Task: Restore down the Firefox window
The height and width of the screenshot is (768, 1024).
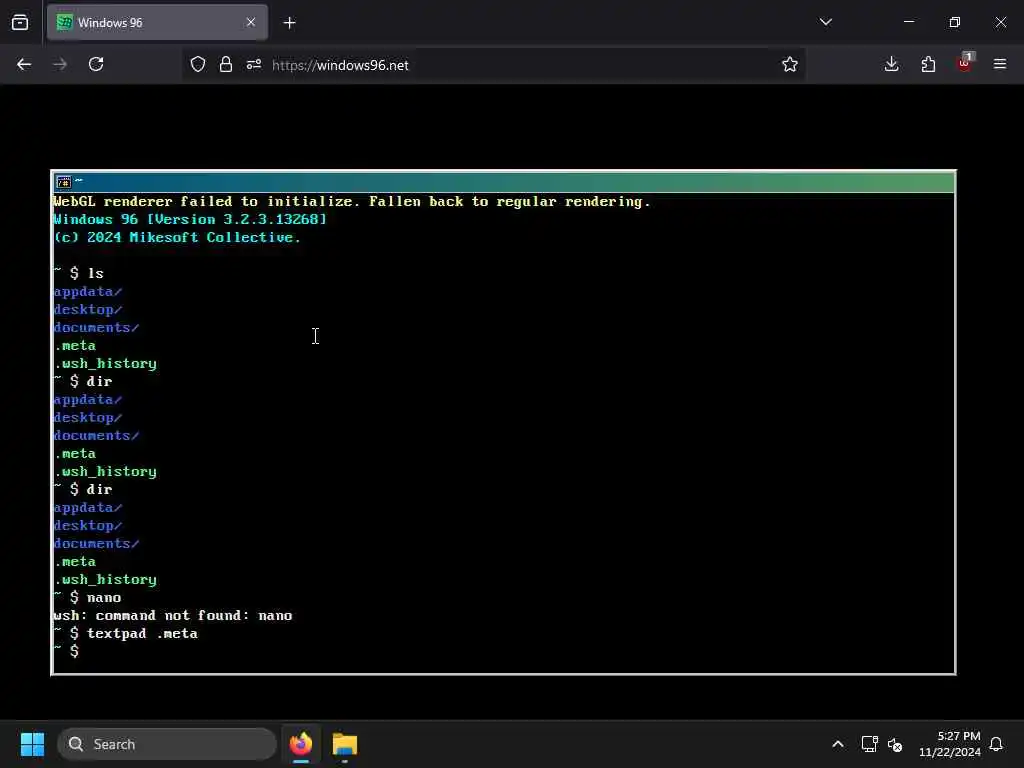Action: (x=955, y=22)
